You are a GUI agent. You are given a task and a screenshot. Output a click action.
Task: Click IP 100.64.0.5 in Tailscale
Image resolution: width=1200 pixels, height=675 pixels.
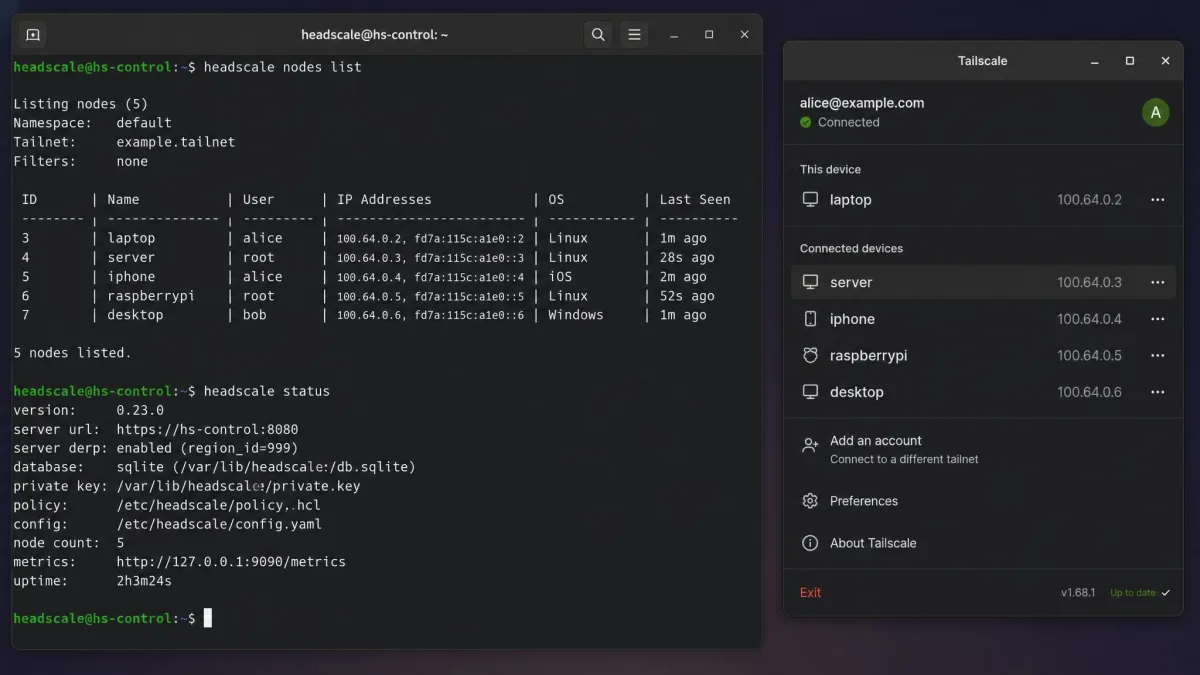(1090, 356)
